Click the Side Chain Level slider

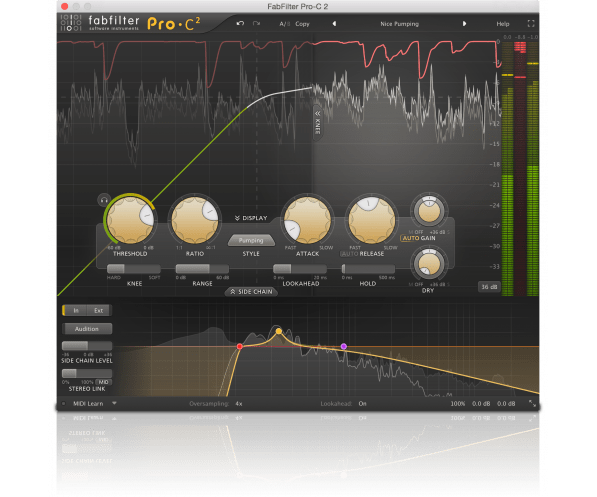point(87,346)
